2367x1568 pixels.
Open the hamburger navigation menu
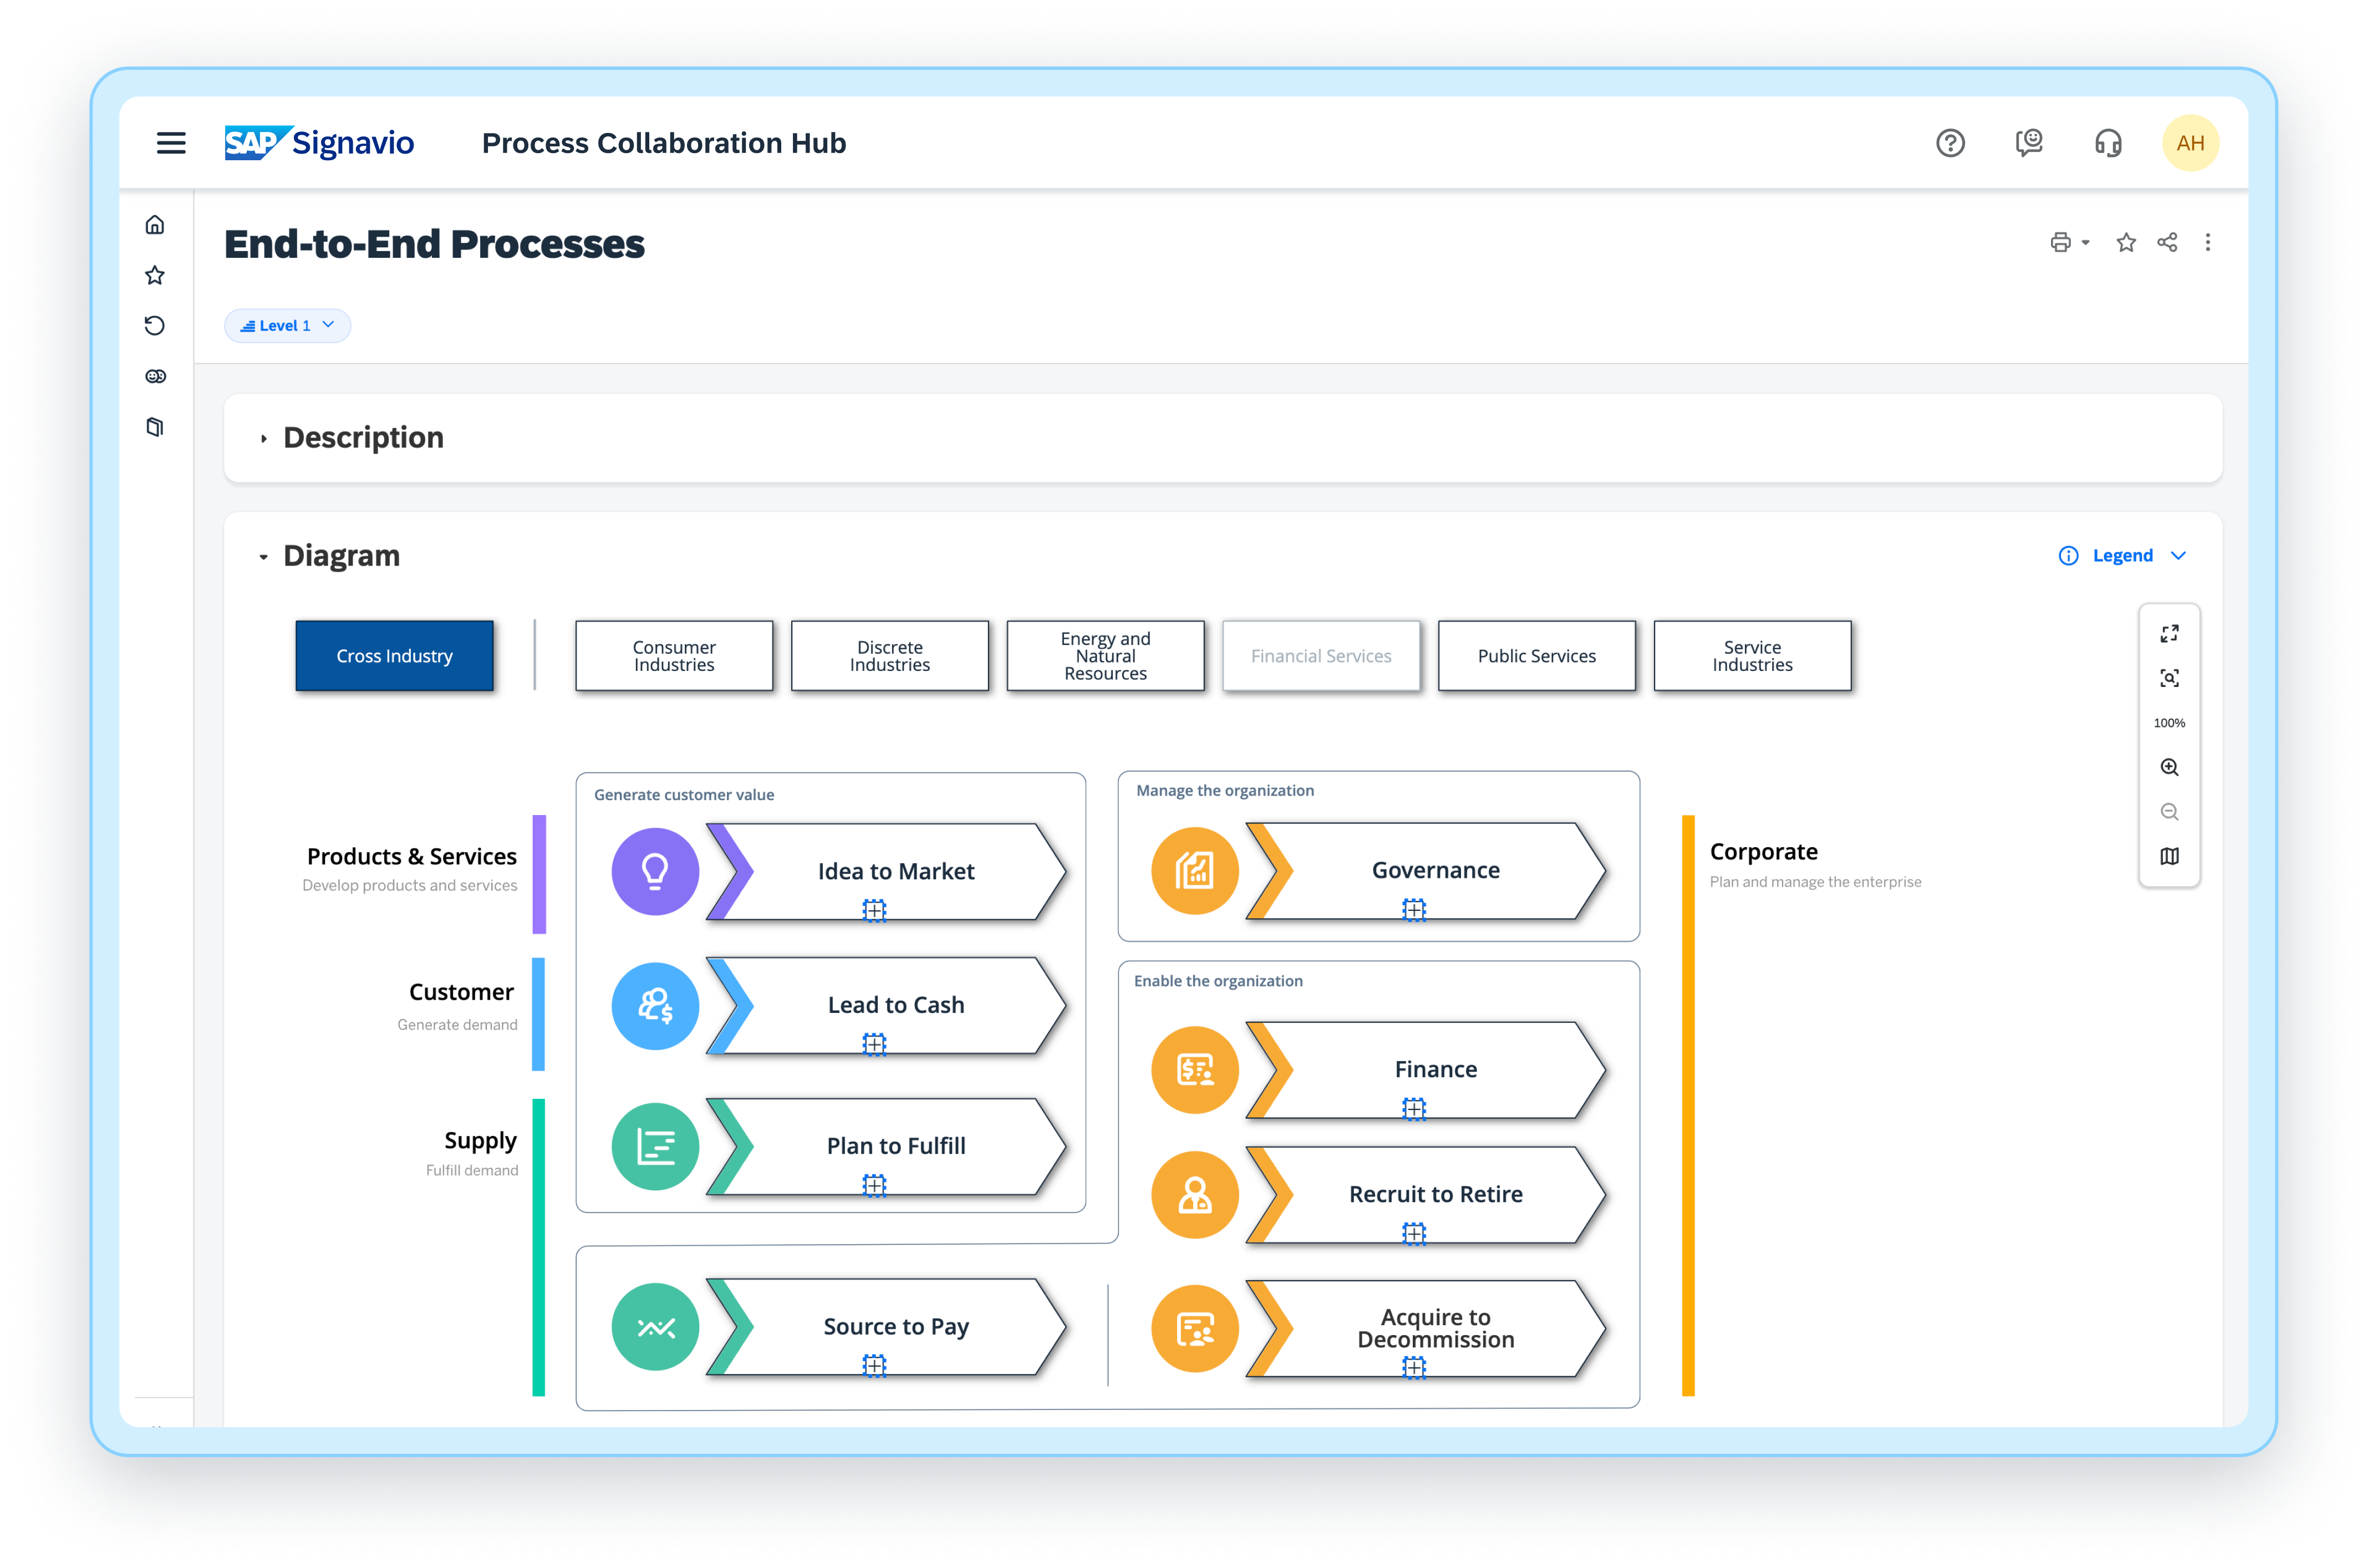171,143
